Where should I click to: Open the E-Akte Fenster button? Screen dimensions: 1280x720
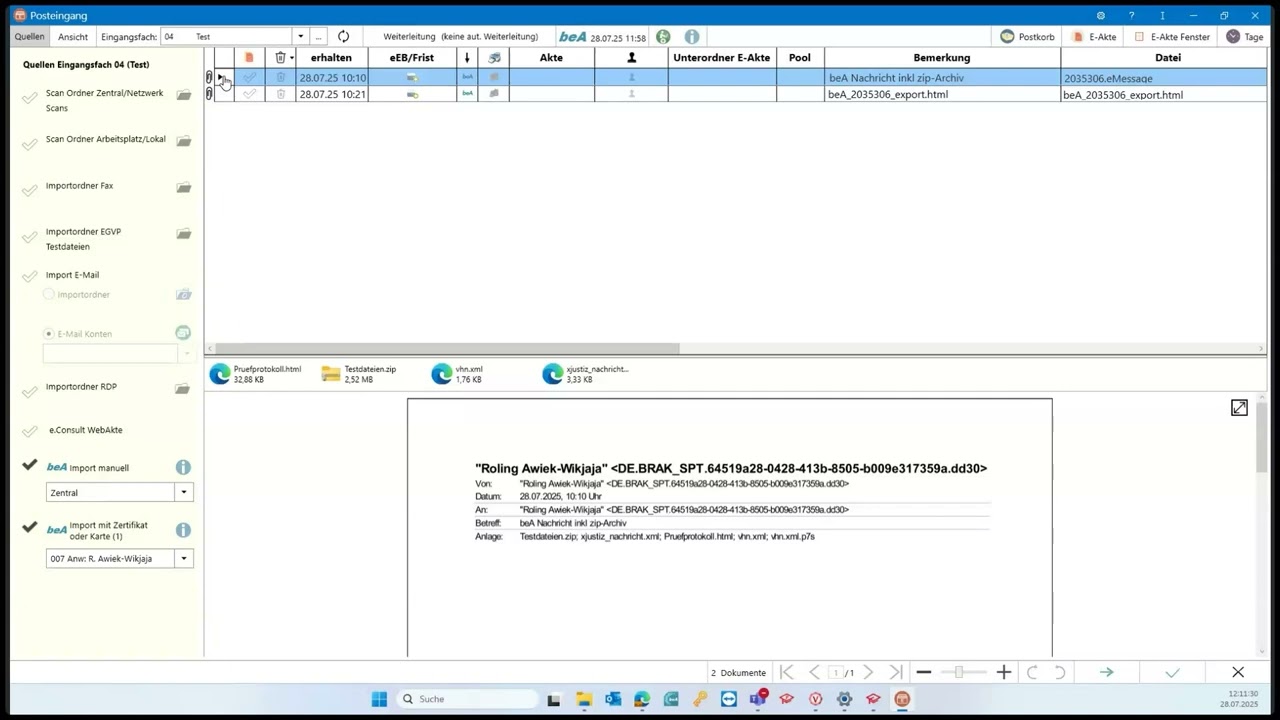click(x=1172, y=37)
